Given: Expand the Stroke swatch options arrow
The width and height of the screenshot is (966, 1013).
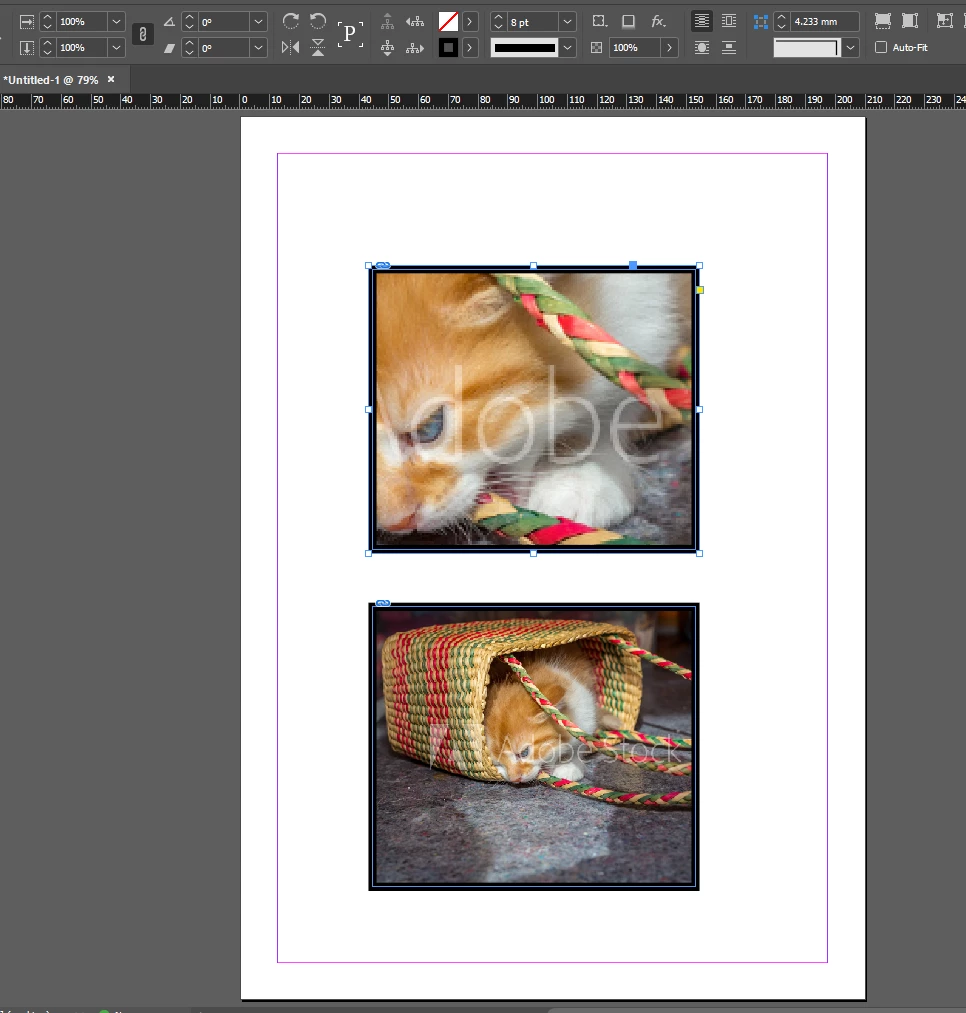Looking at the screenshot, I should [x=470, y=48].
